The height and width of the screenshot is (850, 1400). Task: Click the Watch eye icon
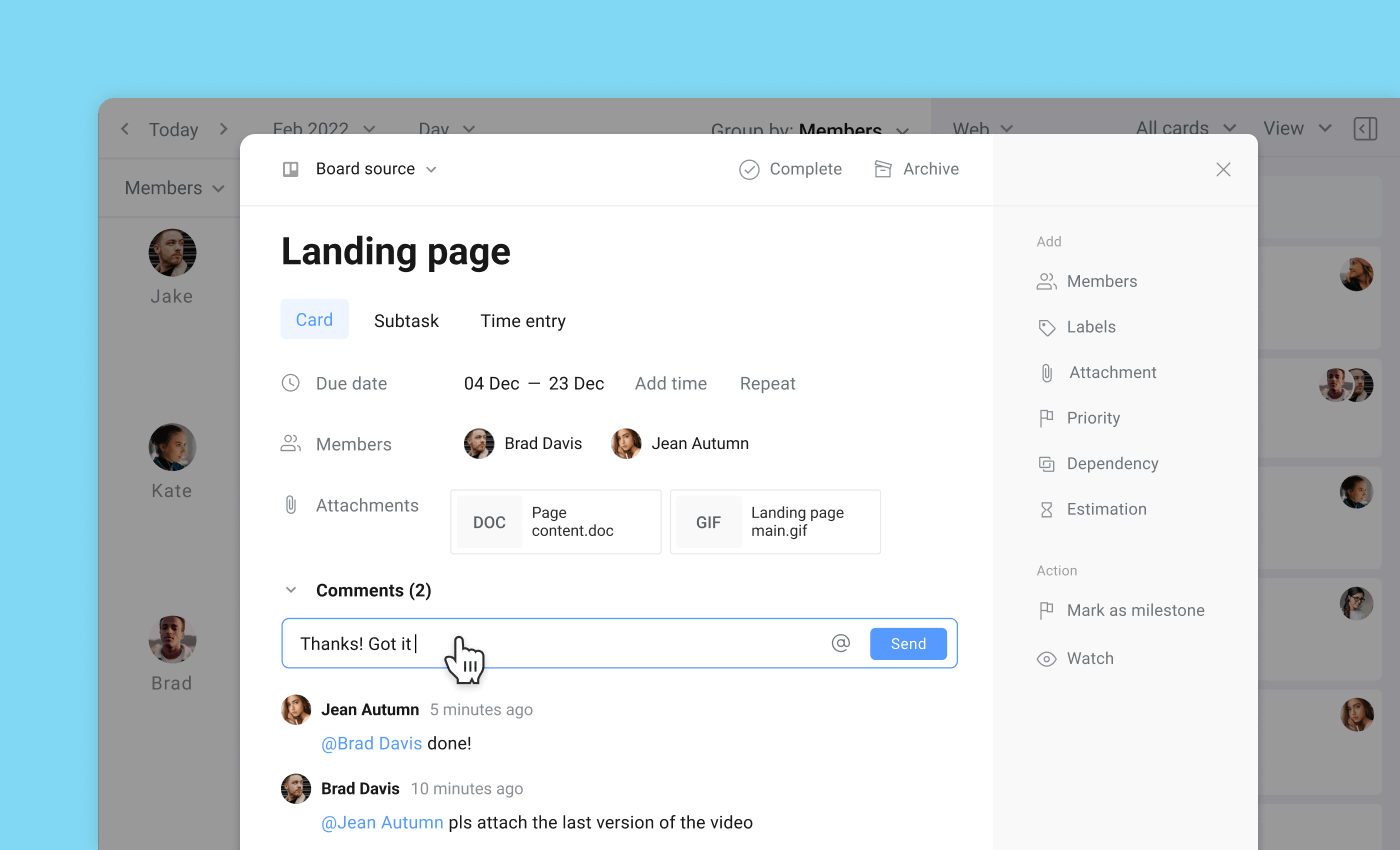coord(1046,658)
